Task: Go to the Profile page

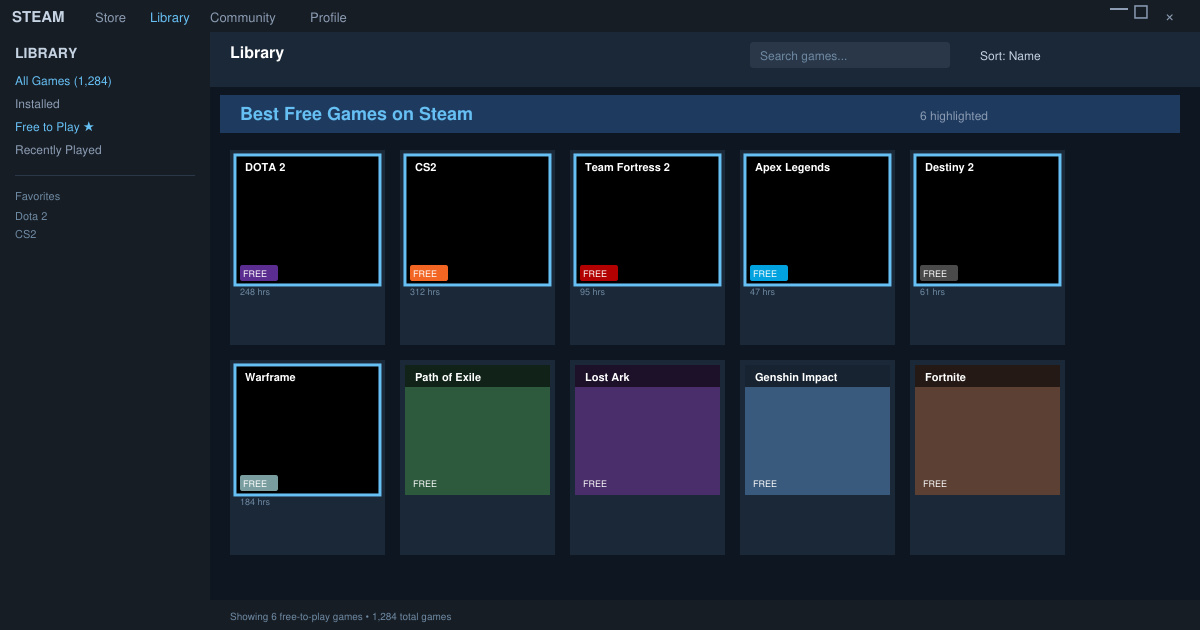Action: point(328,18)
